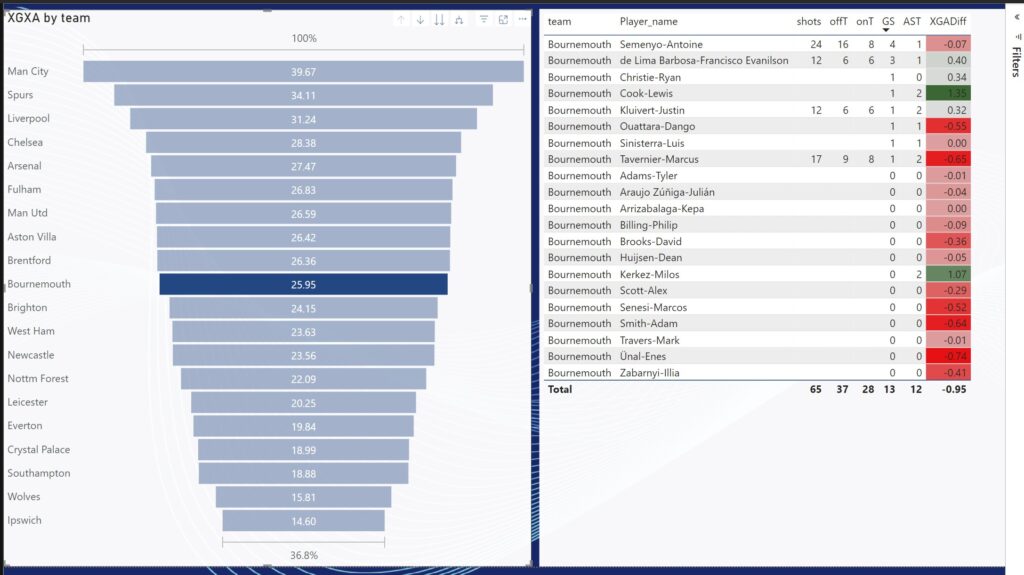Click player name 'Arrizabalaga-Kepa'
This screenshot has height=575, width=1024.
tap(662, 208)
